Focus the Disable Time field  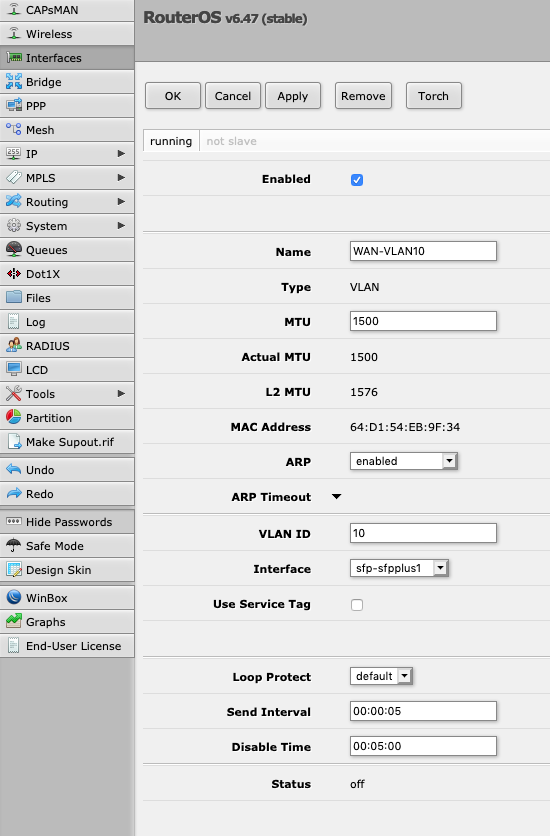[423, 746]
